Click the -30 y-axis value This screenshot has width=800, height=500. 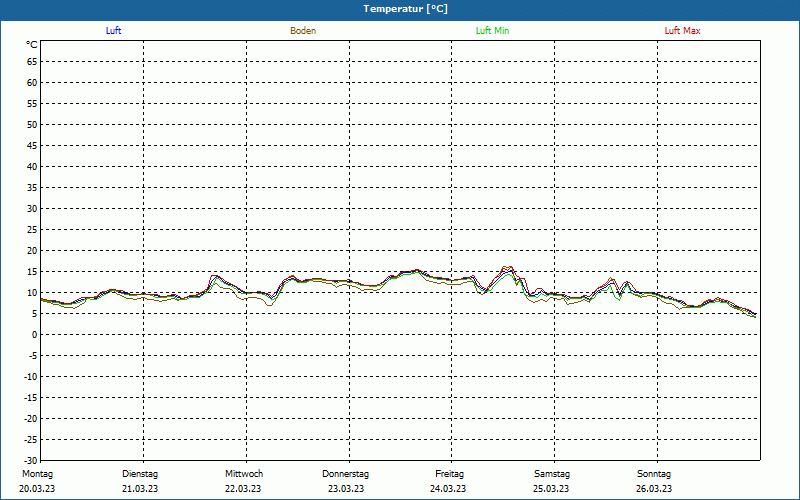pos(31,460)
